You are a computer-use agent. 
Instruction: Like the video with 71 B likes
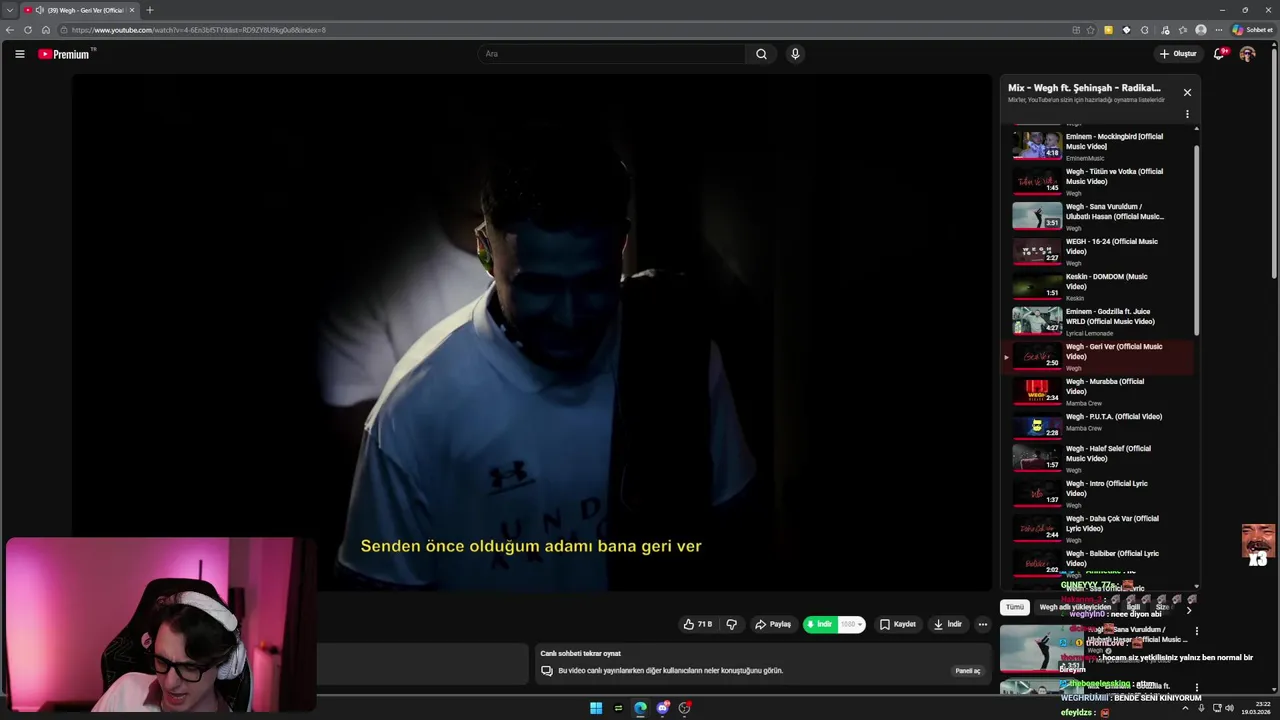[698, 624]
